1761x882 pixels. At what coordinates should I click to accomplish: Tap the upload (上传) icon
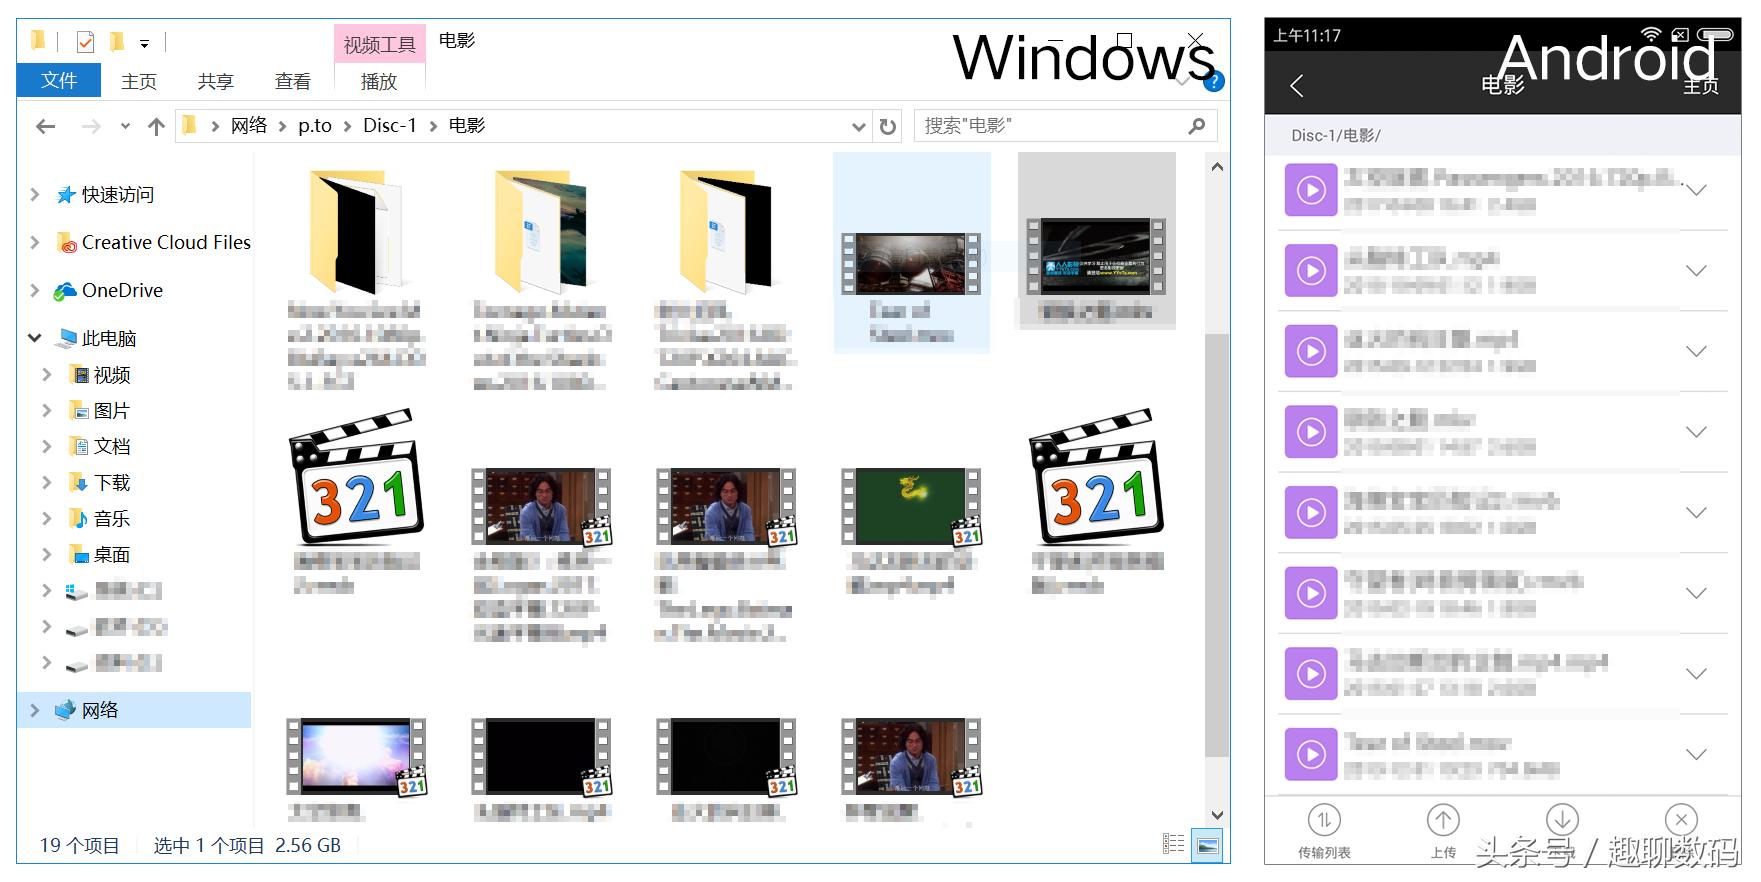click(1443, 821)
